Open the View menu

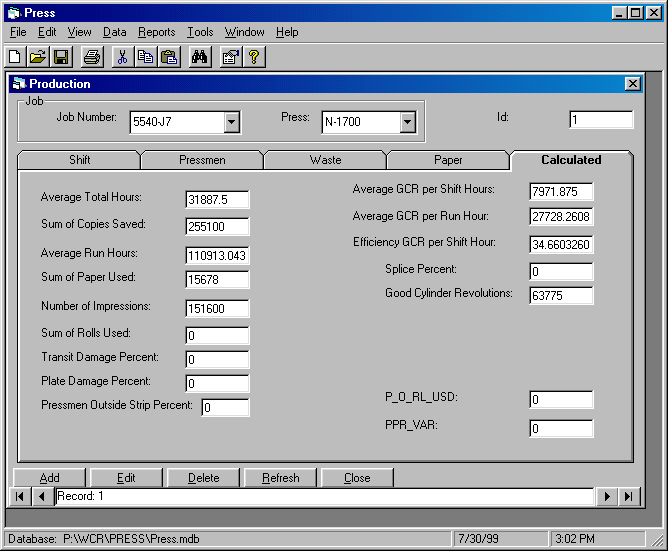(x=79, y=32)
